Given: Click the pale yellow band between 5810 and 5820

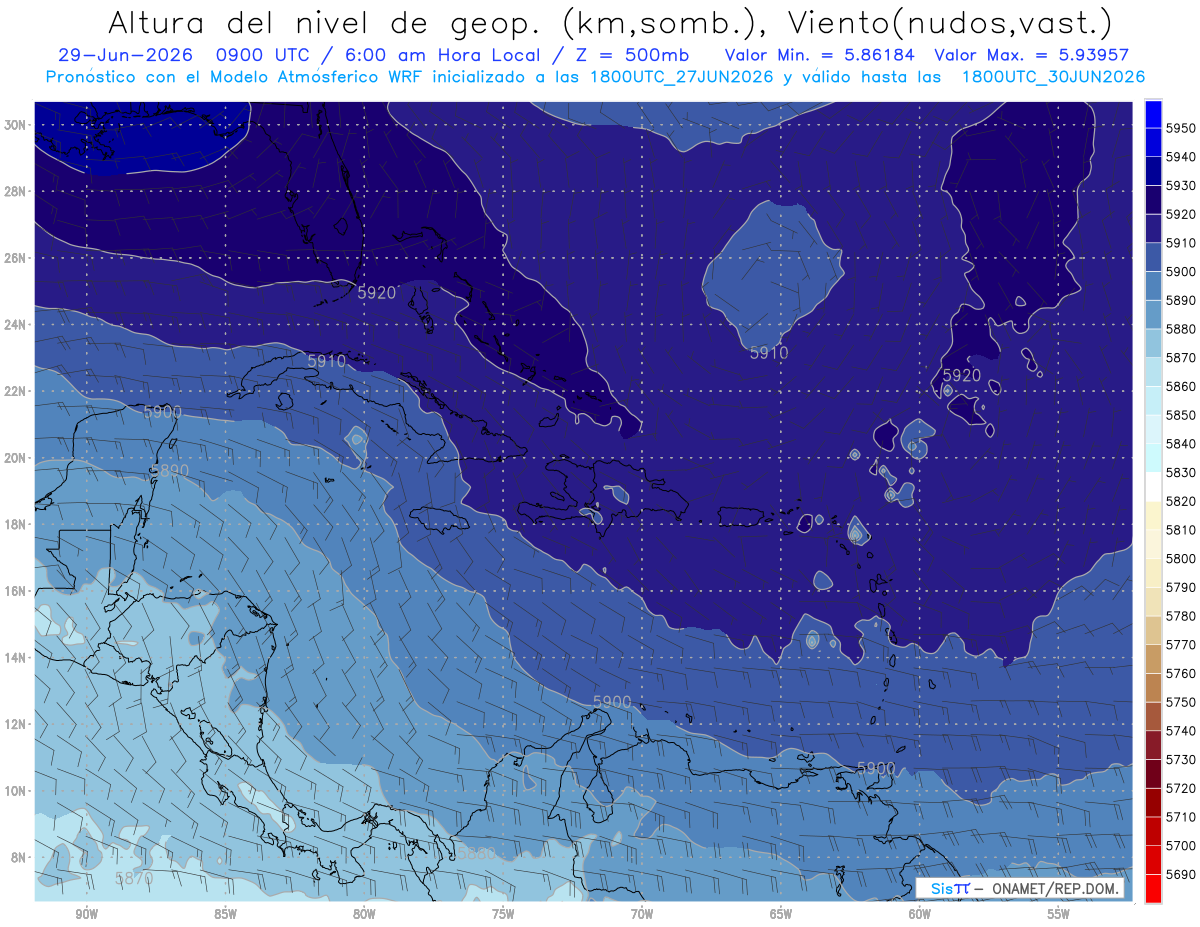Looking at the screenshot, I should click(1153, 516).
